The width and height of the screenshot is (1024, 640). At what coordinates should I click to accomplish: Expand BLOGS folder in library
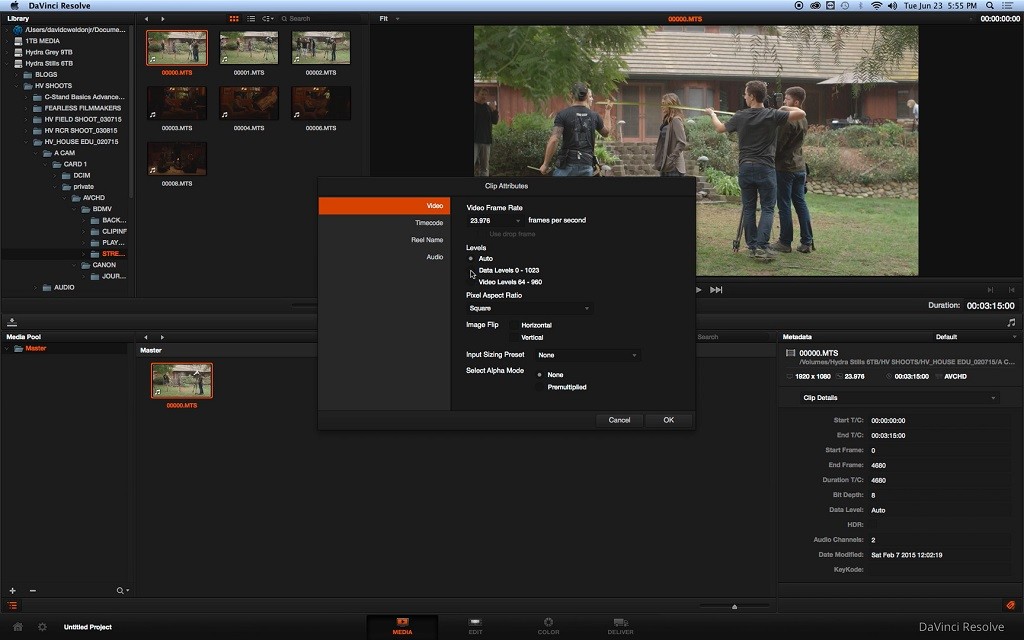point(17,74)
